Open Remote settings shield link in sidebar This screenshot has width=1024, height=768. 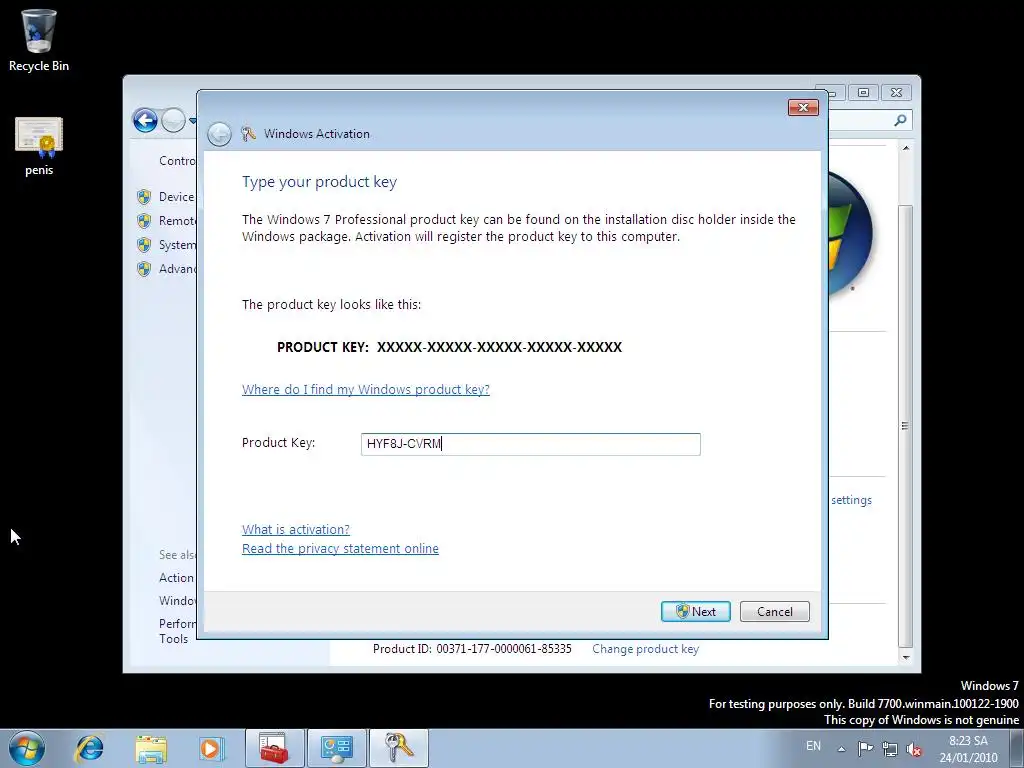[166, 221]
